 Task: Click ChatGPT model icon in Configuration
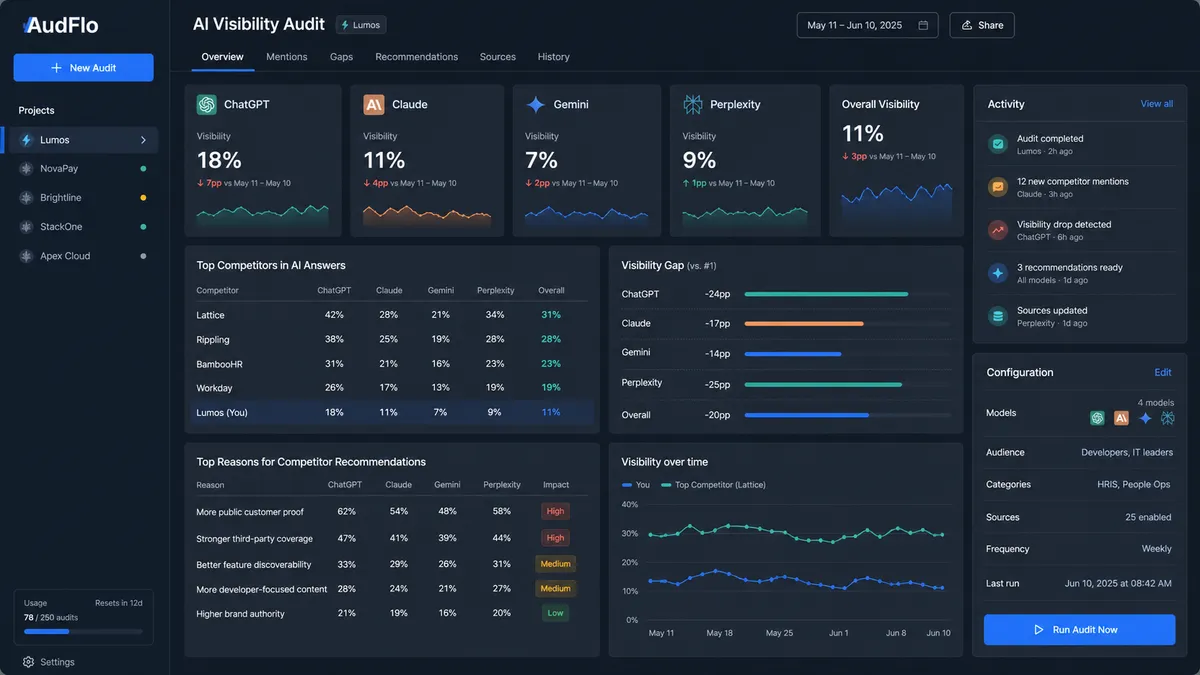point(1097,418)
